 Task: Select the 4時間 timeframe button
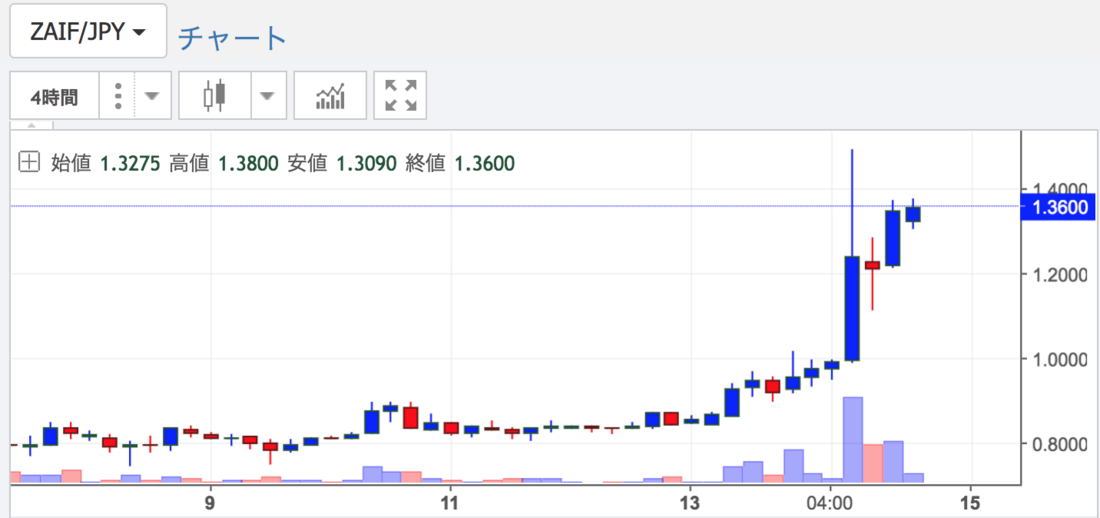(x=54, y=96)
